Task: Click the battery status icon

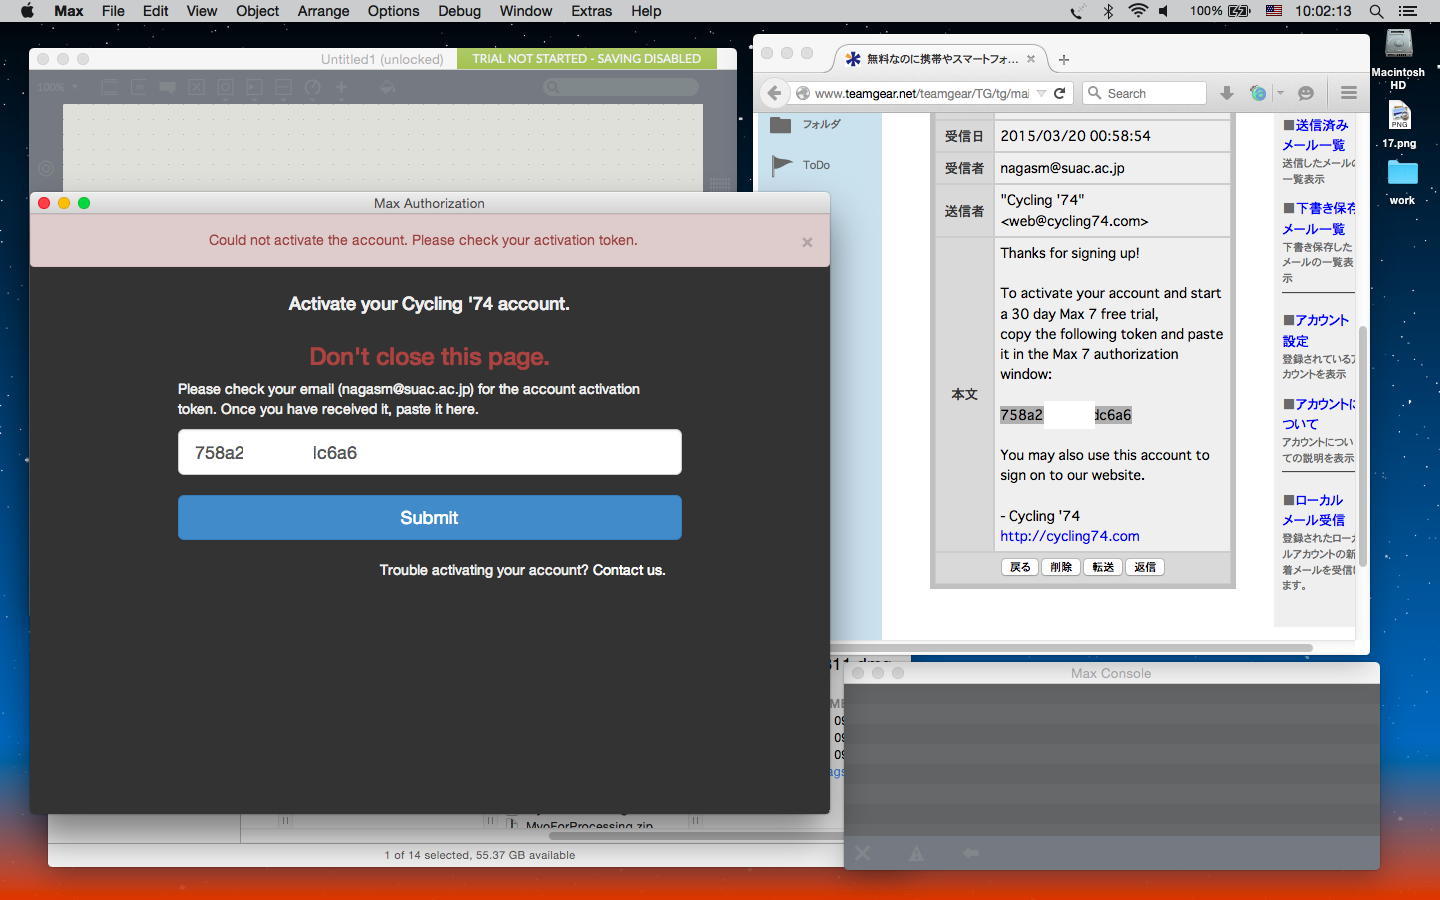Action: click(1240, 11)
